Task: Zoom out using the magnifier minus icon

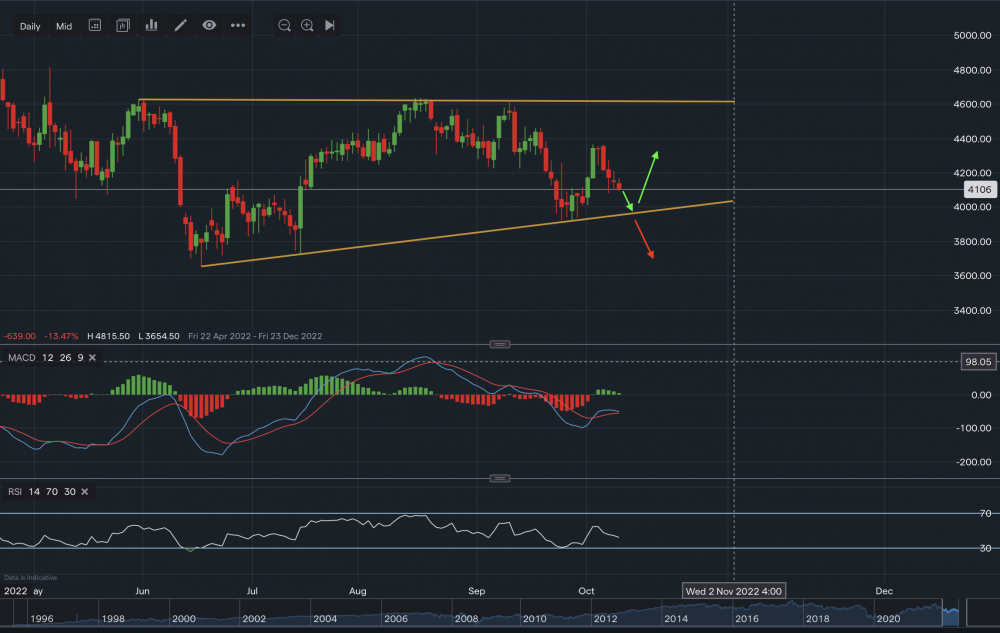Action: [x=285, y=25]
